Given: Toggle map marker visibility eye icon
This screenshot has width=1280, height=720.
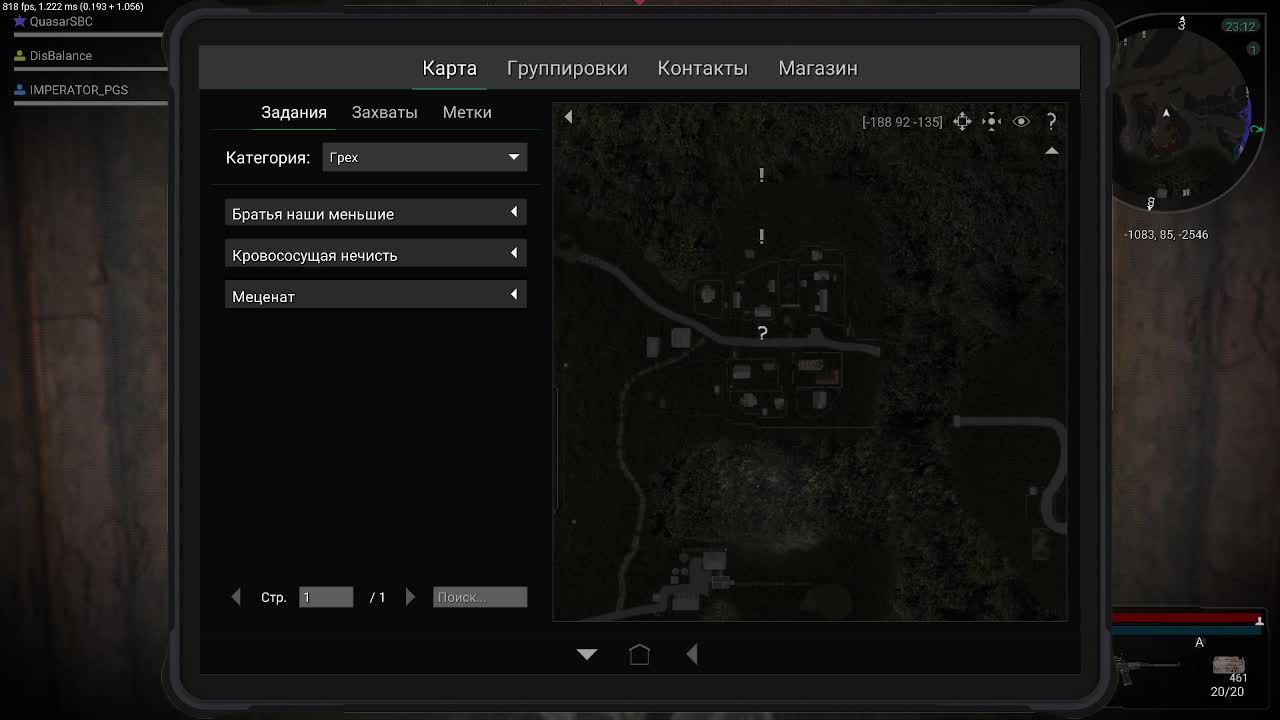Looking at the screenshot, I should [x=1021, y=121].
